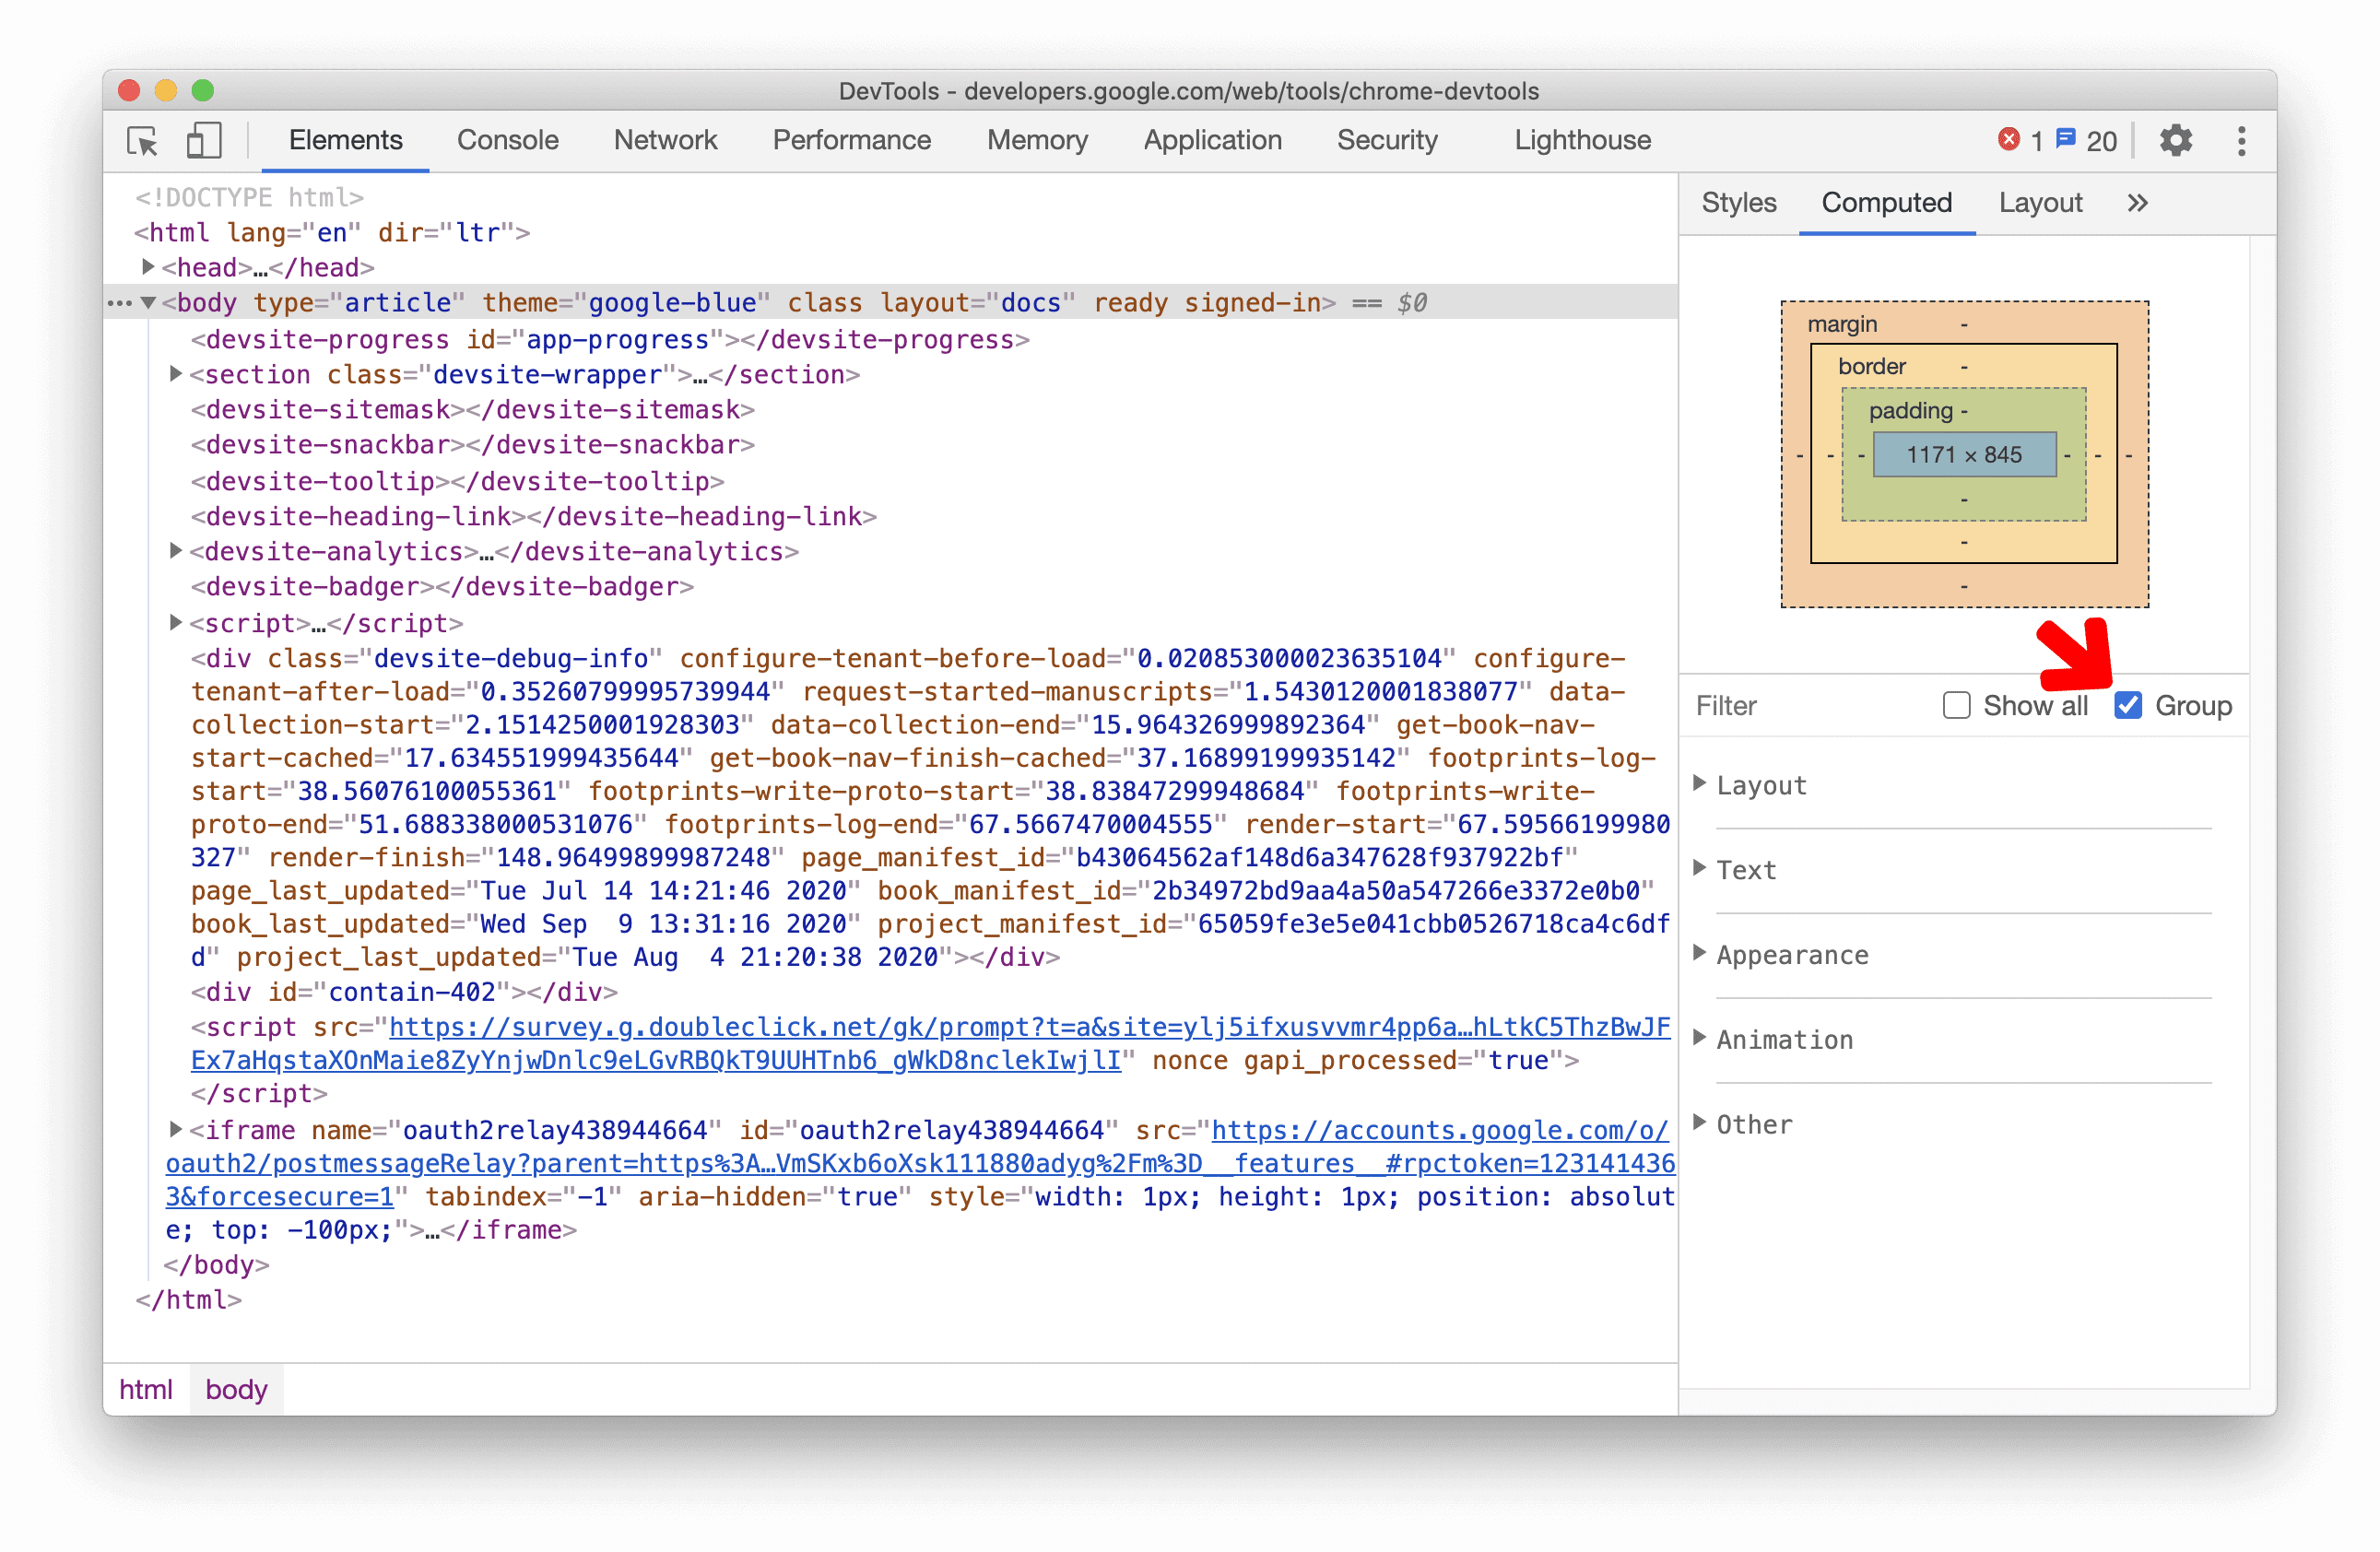
Task: Click the Security panel icon
Action: [1388, 139]
